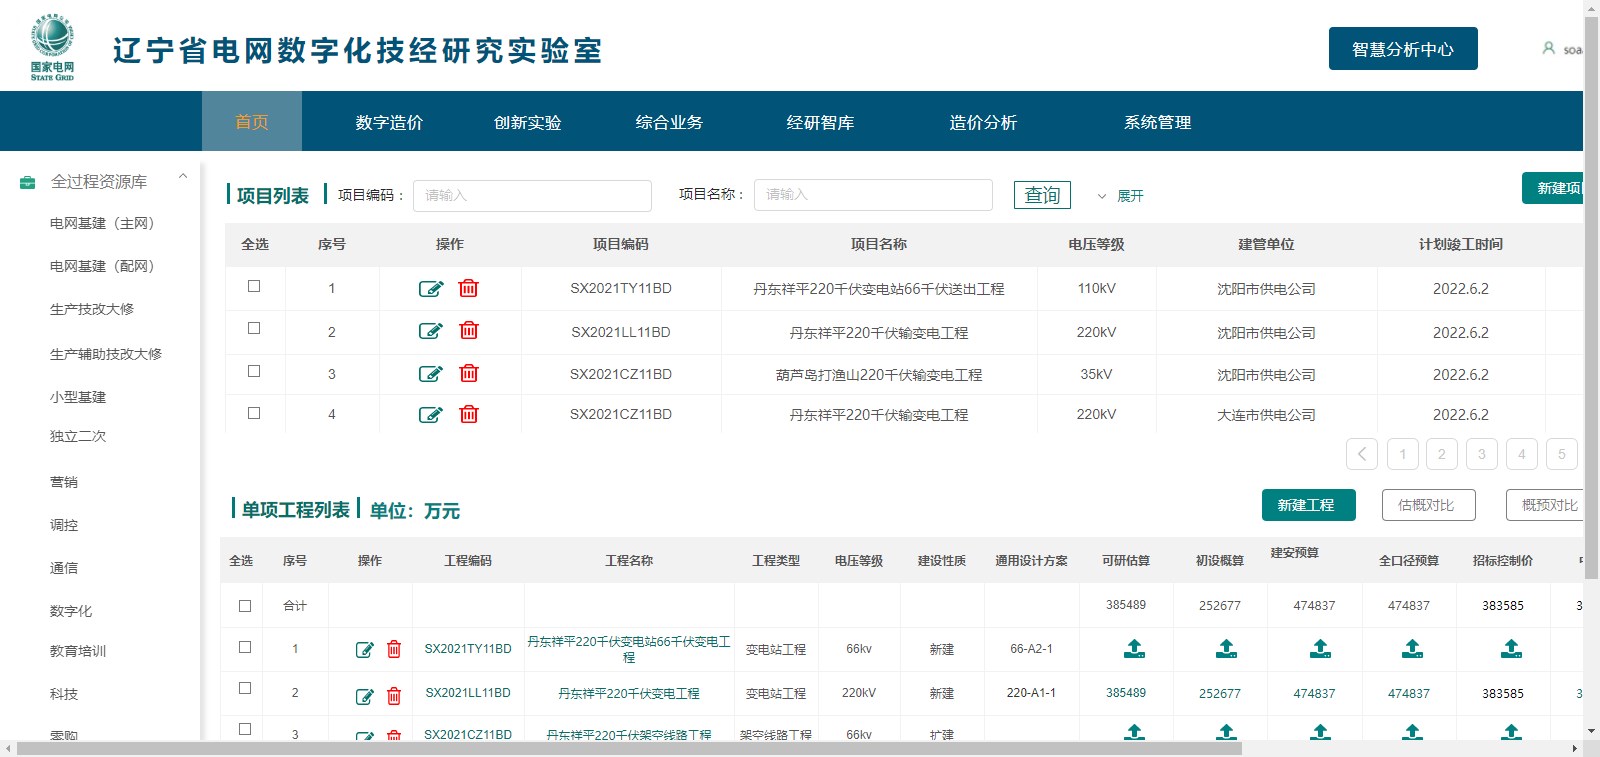Check the box for project row 1
Screen dimensions: 1600x757
tap(254, 286)
